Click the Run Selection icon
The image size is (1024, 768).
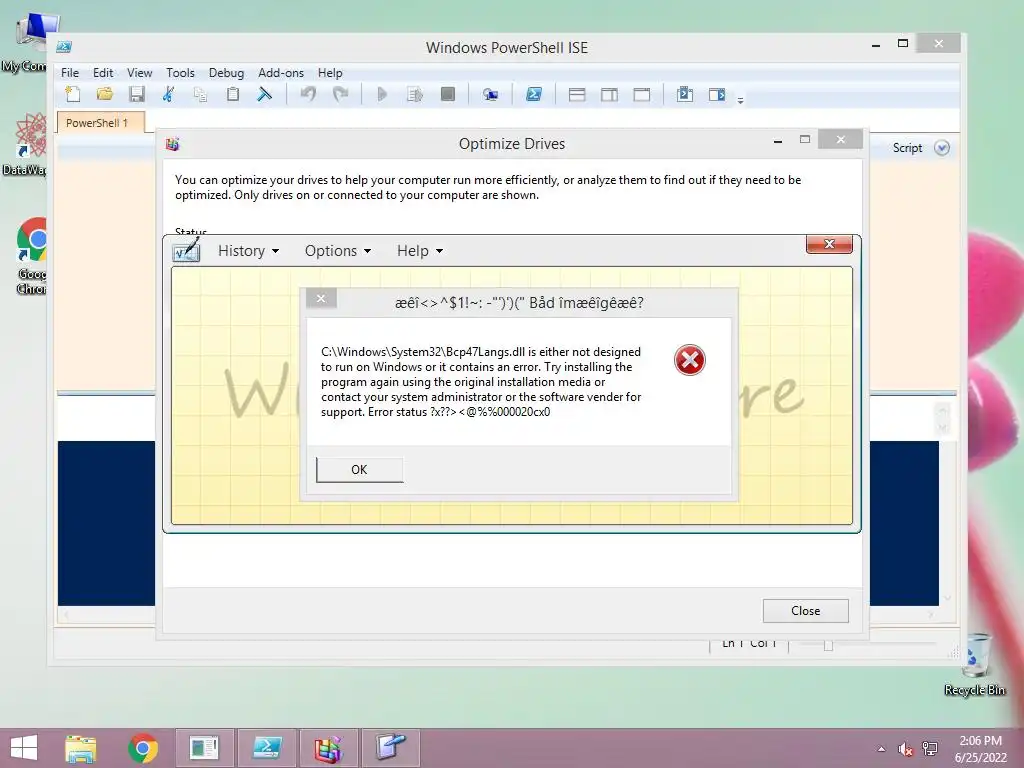(415, 95)
